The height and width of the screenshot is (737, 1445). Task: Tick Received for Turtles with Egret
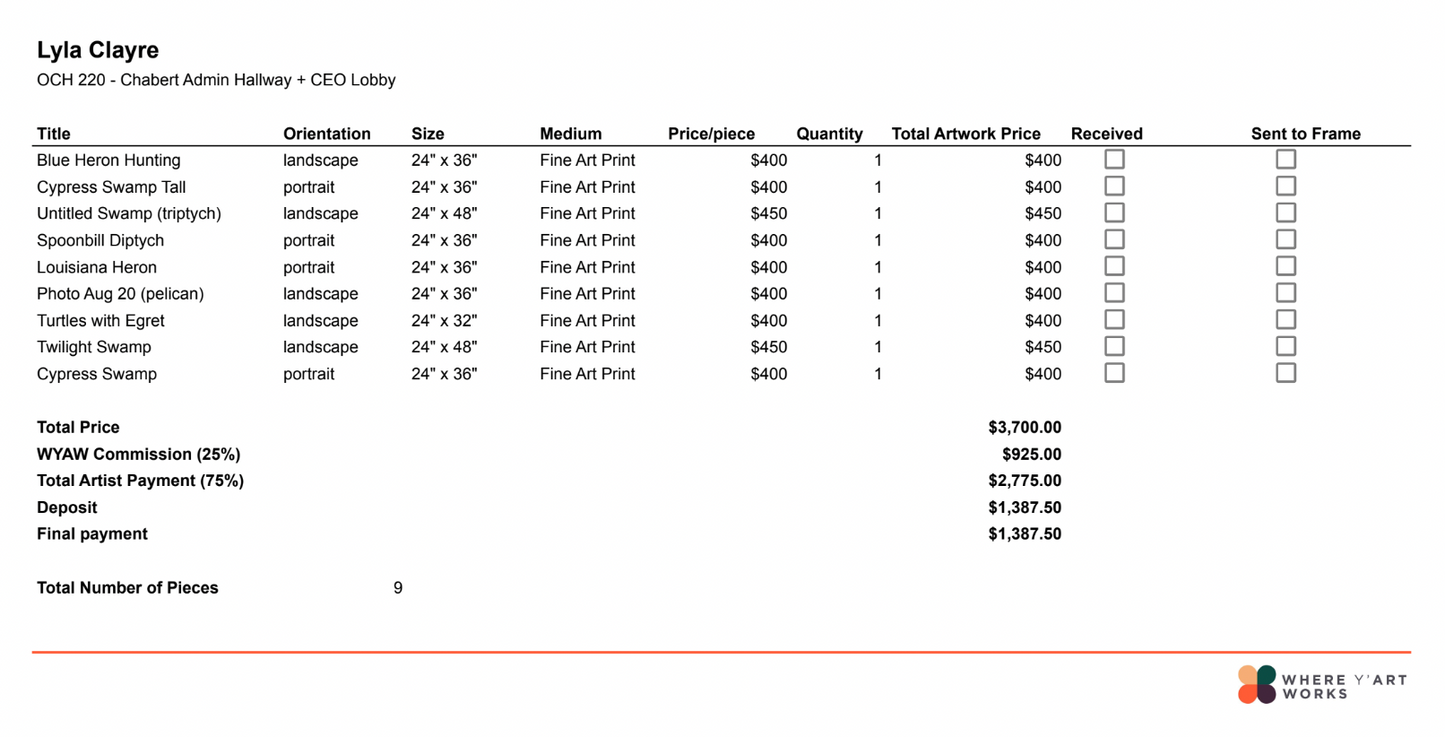click(1114, 319)
